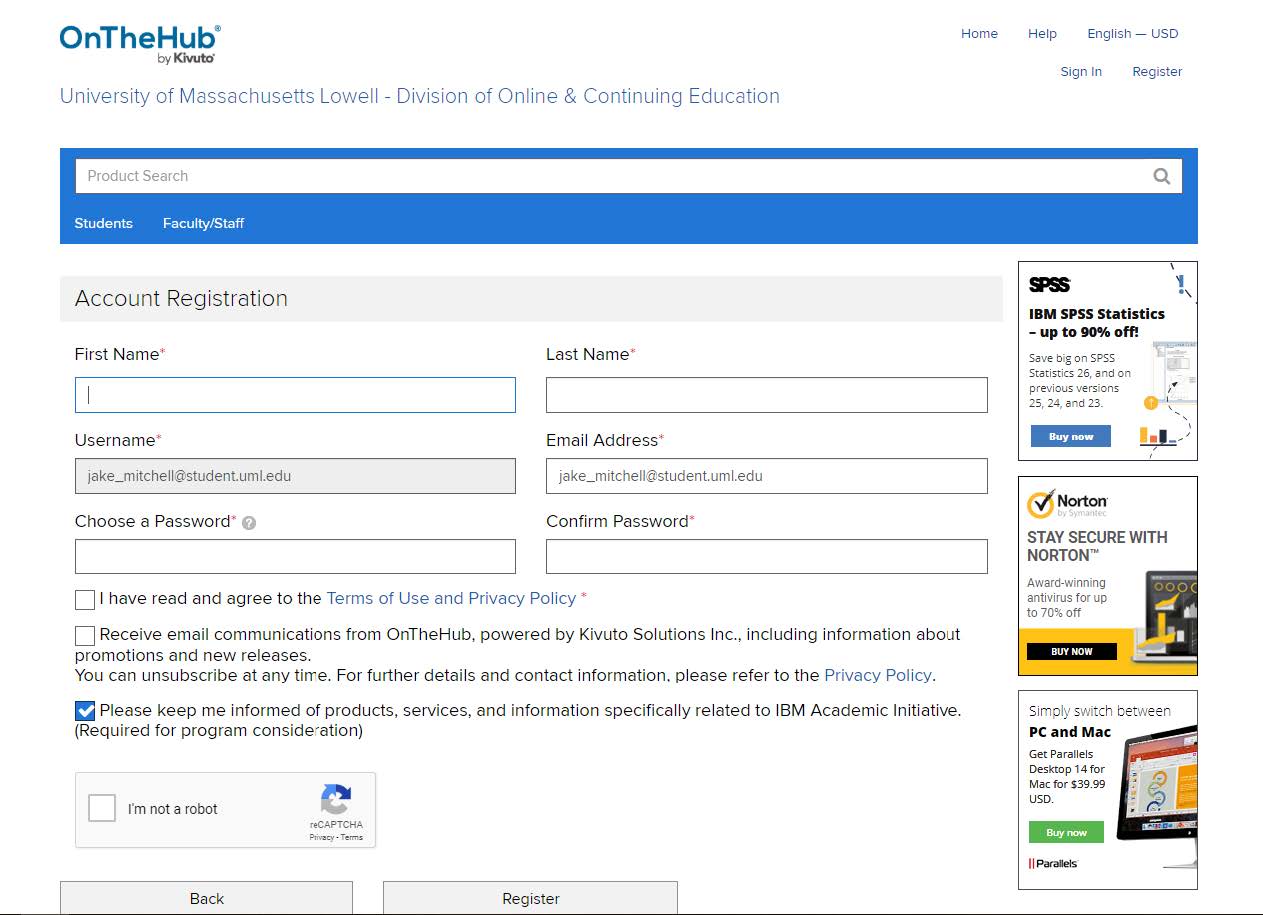Click the Parallels Buy now button

pyautogui.click(x=1066, y=832)
